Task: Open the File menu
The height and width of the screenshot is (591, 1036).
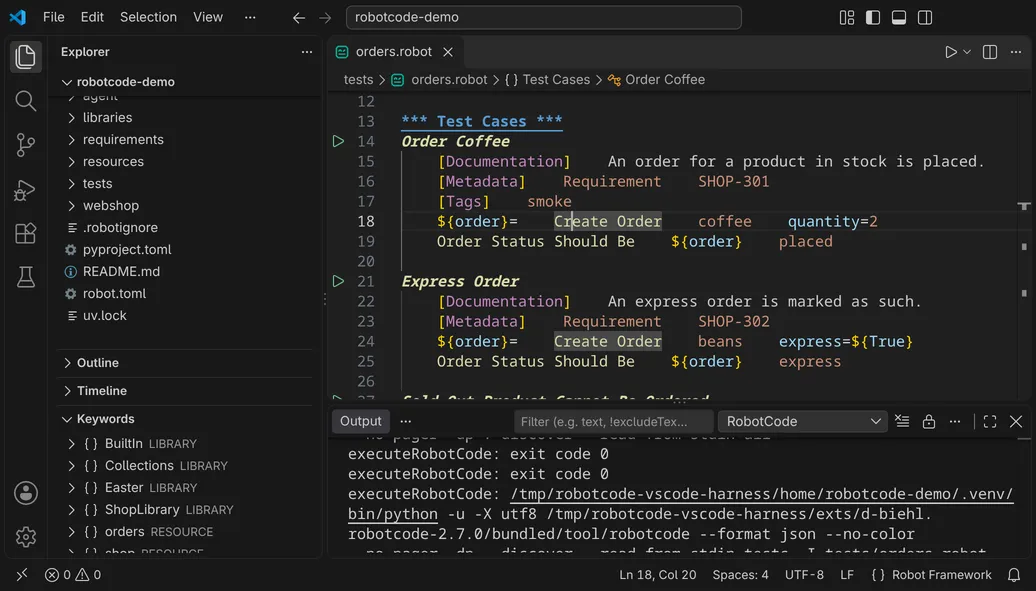Action: [x=54, y=17]
